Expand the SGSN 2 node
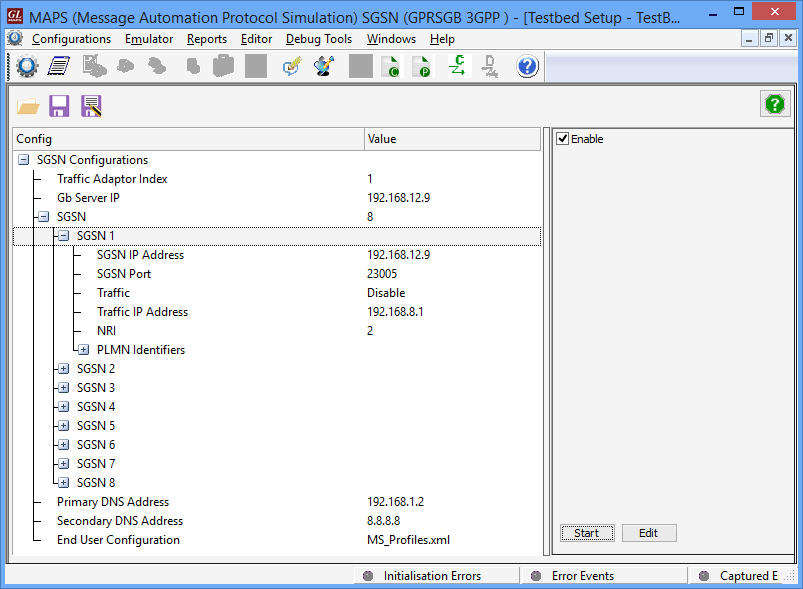The height and width of the screenshot is (589, 803). tap(64, 369)
